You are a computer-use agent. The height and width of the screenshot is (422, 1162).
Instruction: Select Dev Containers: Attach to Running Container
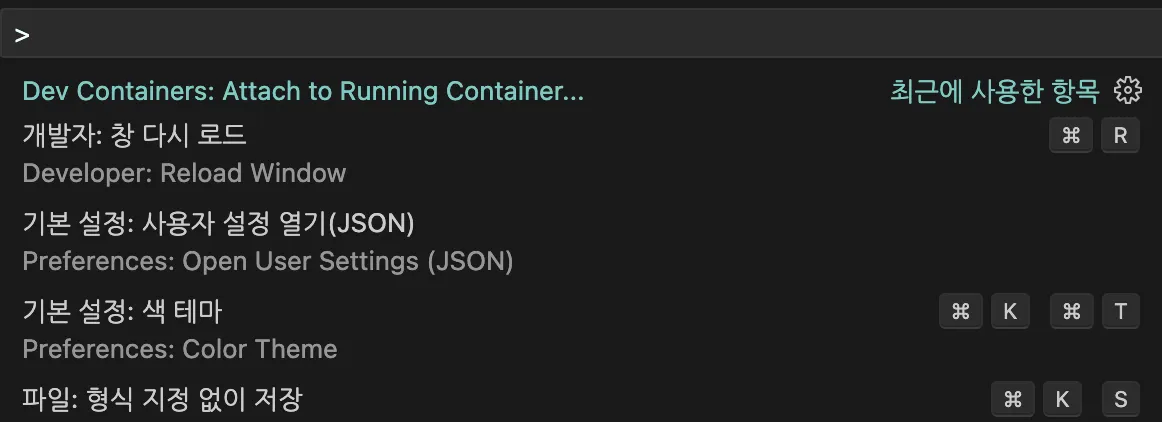coord(303,91)
